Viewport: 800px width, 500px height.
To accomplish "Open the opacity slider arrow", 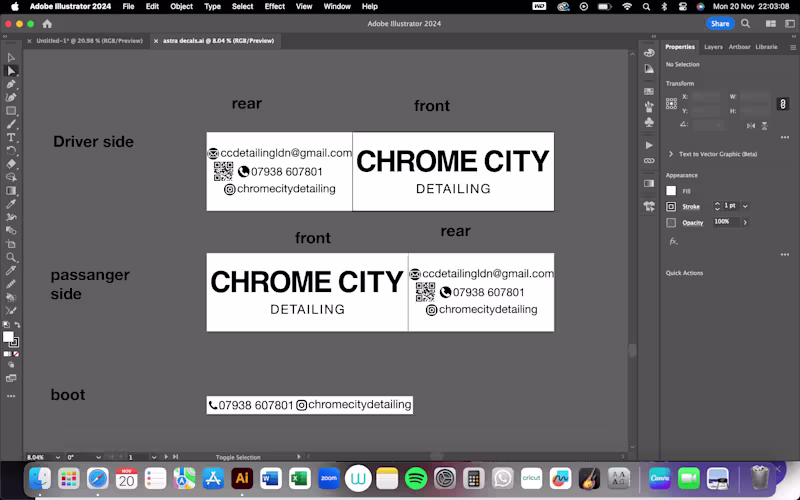I will tap(745, 222).
